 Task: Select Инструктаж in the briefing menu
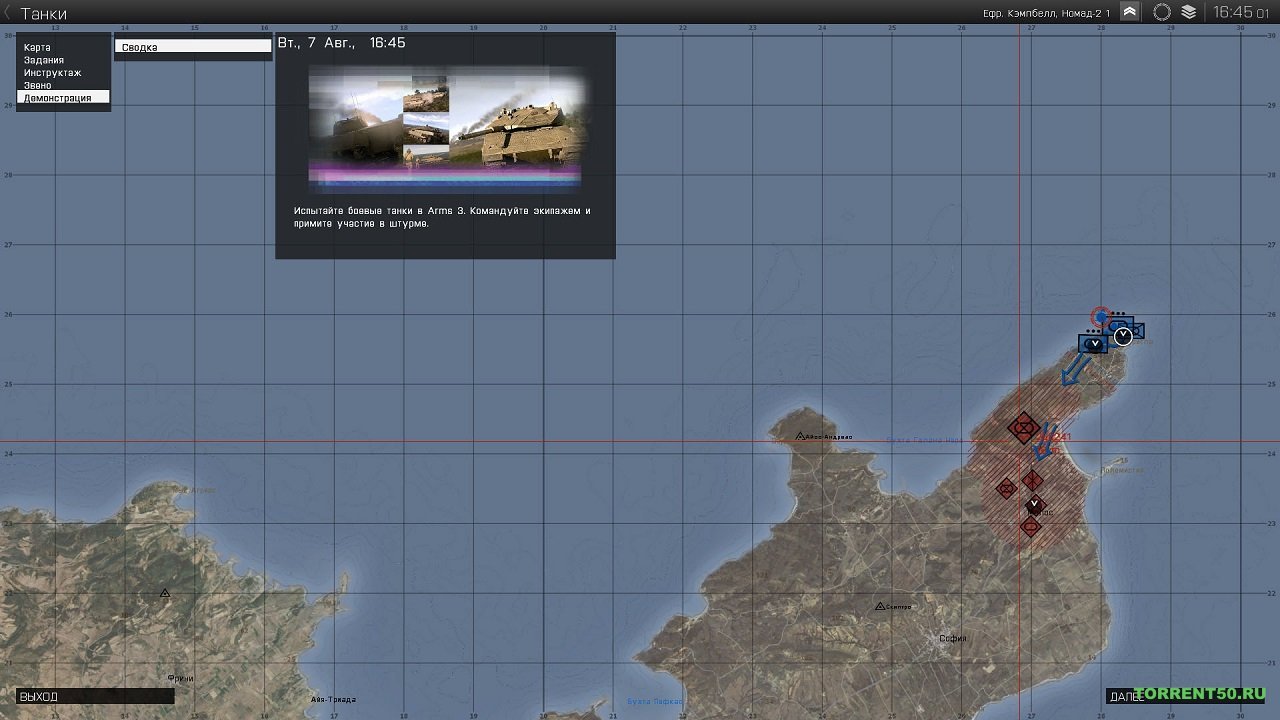[x=53, y=73]
